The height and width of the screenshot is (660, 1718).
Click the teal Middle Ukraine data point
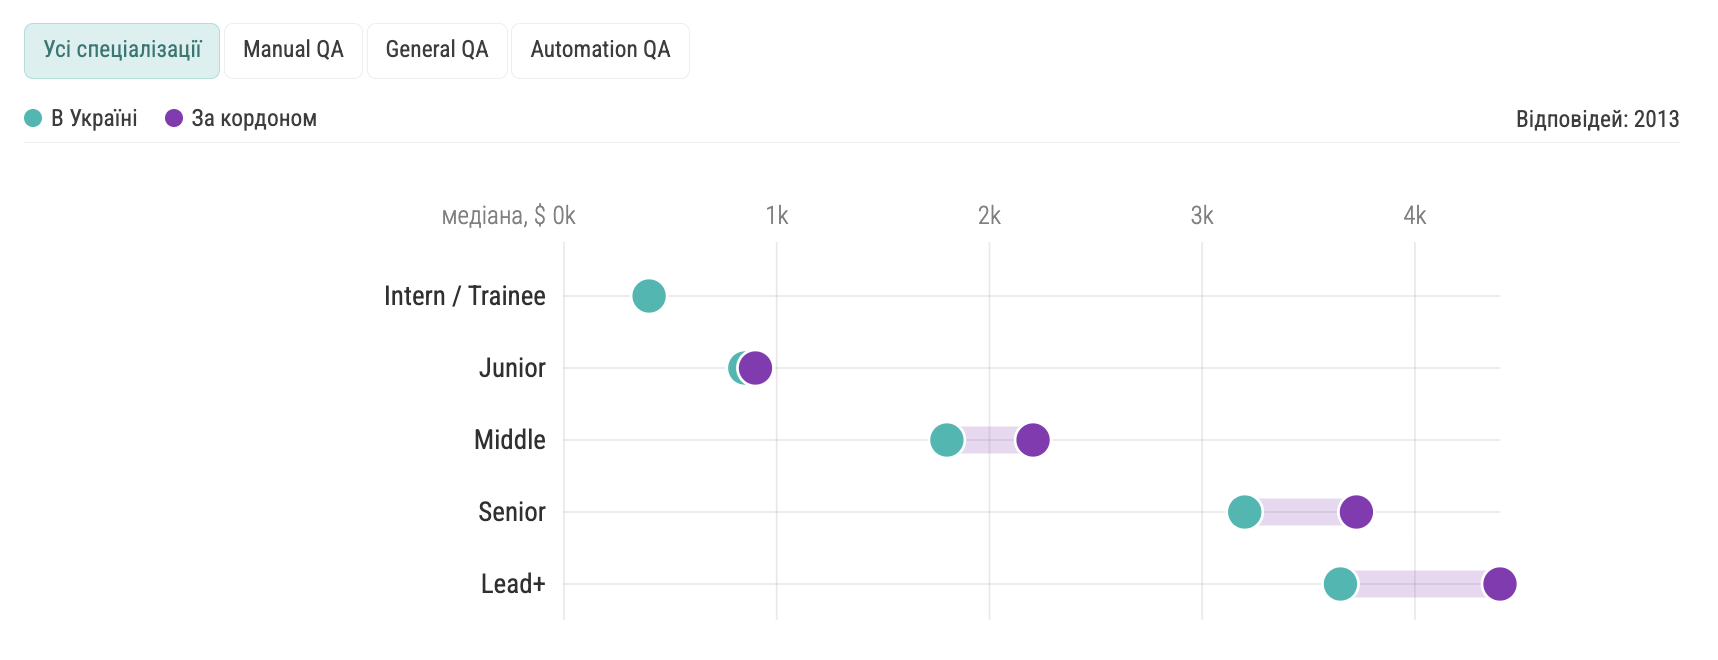click(x=946, y=440)
